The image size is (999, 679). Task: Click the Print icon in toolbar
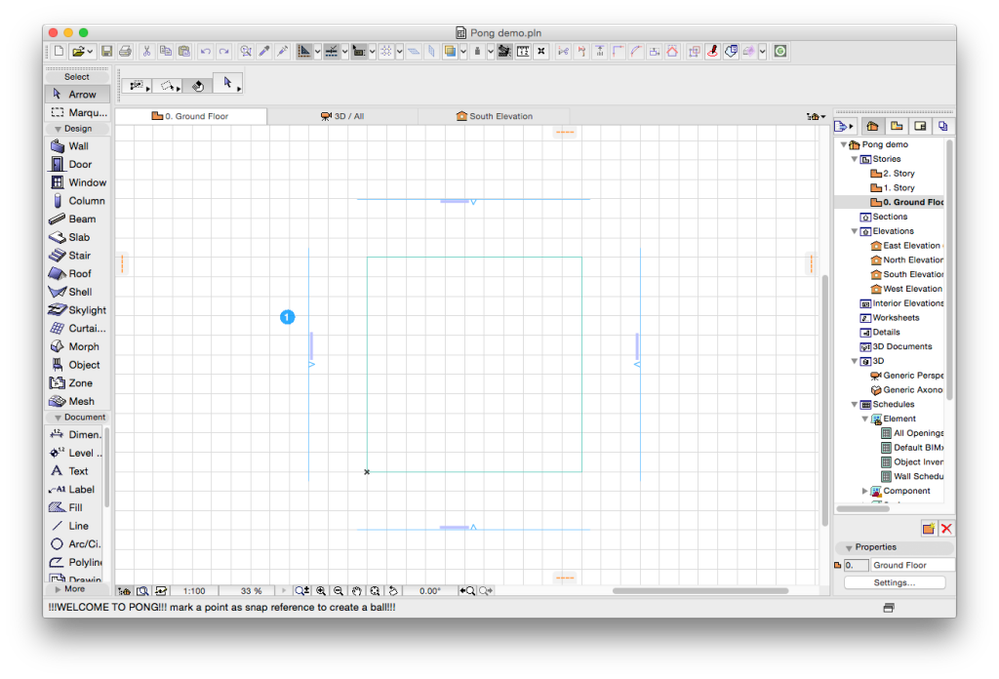tap(125, 51)
